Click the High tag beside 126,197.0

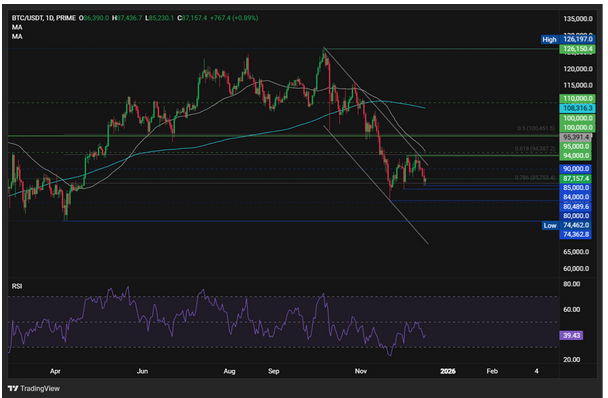[x=549, y=39]
